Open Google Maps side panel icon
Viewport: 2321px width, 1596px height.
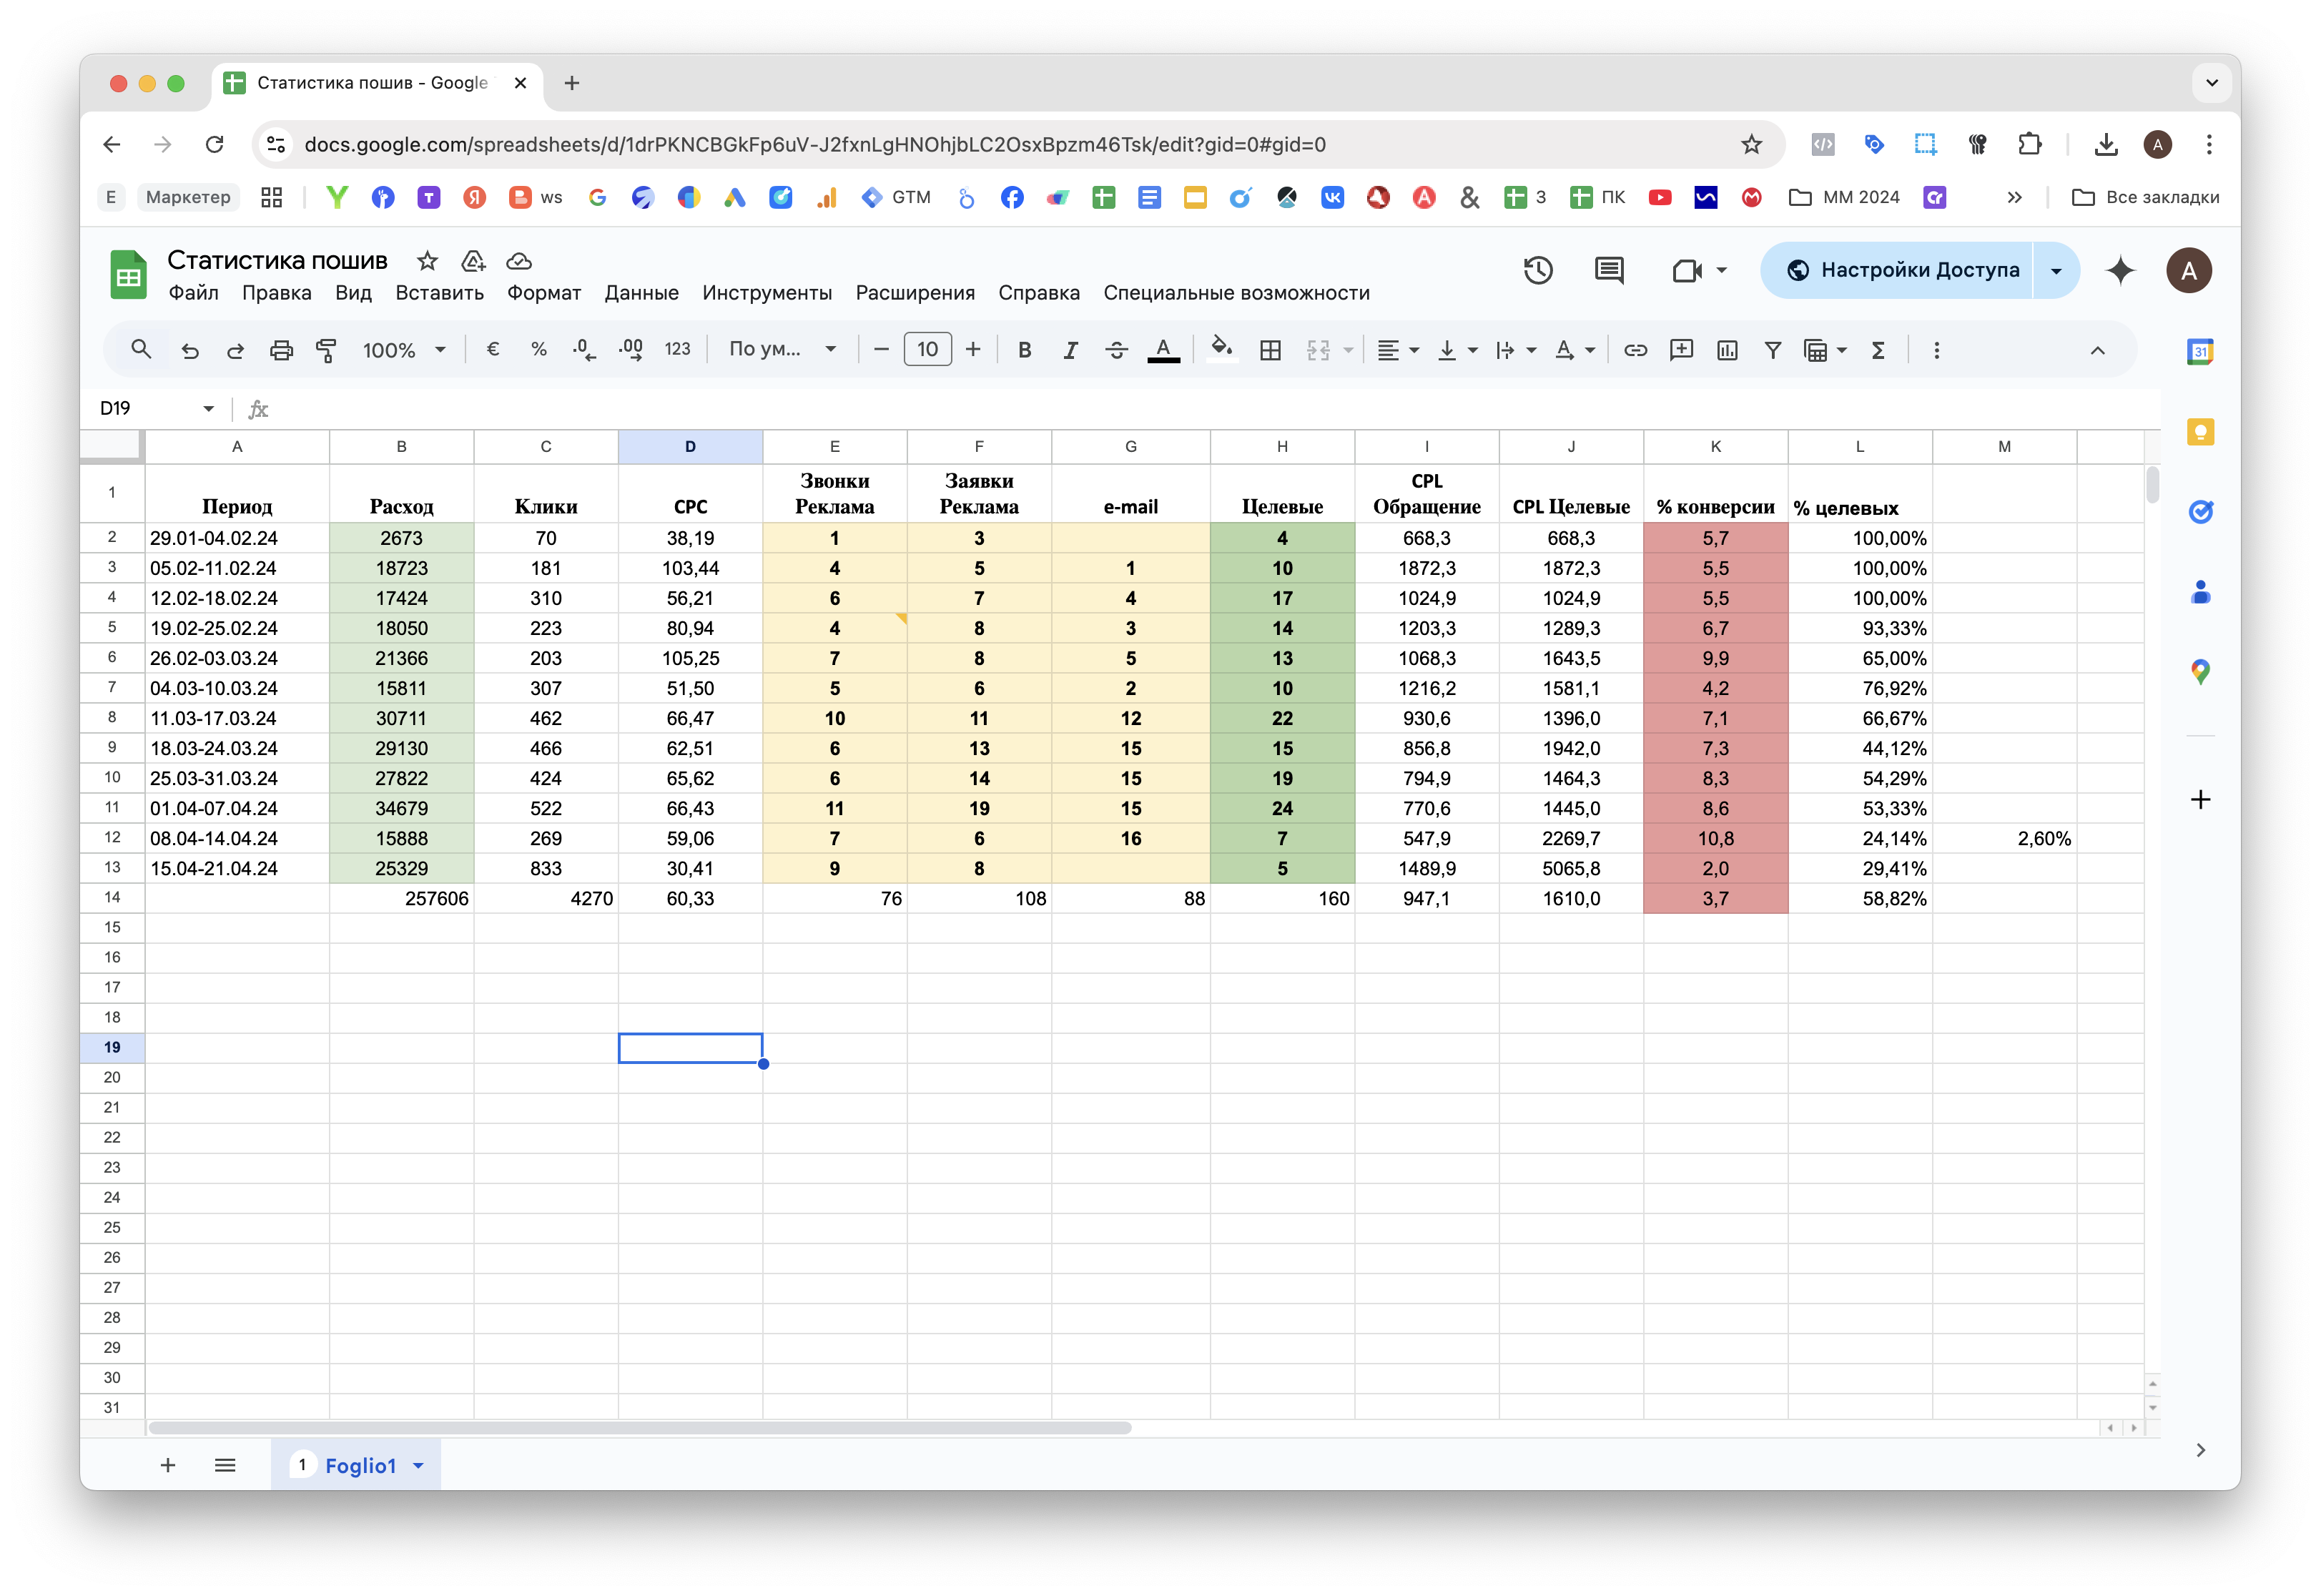pos(2200,672)
